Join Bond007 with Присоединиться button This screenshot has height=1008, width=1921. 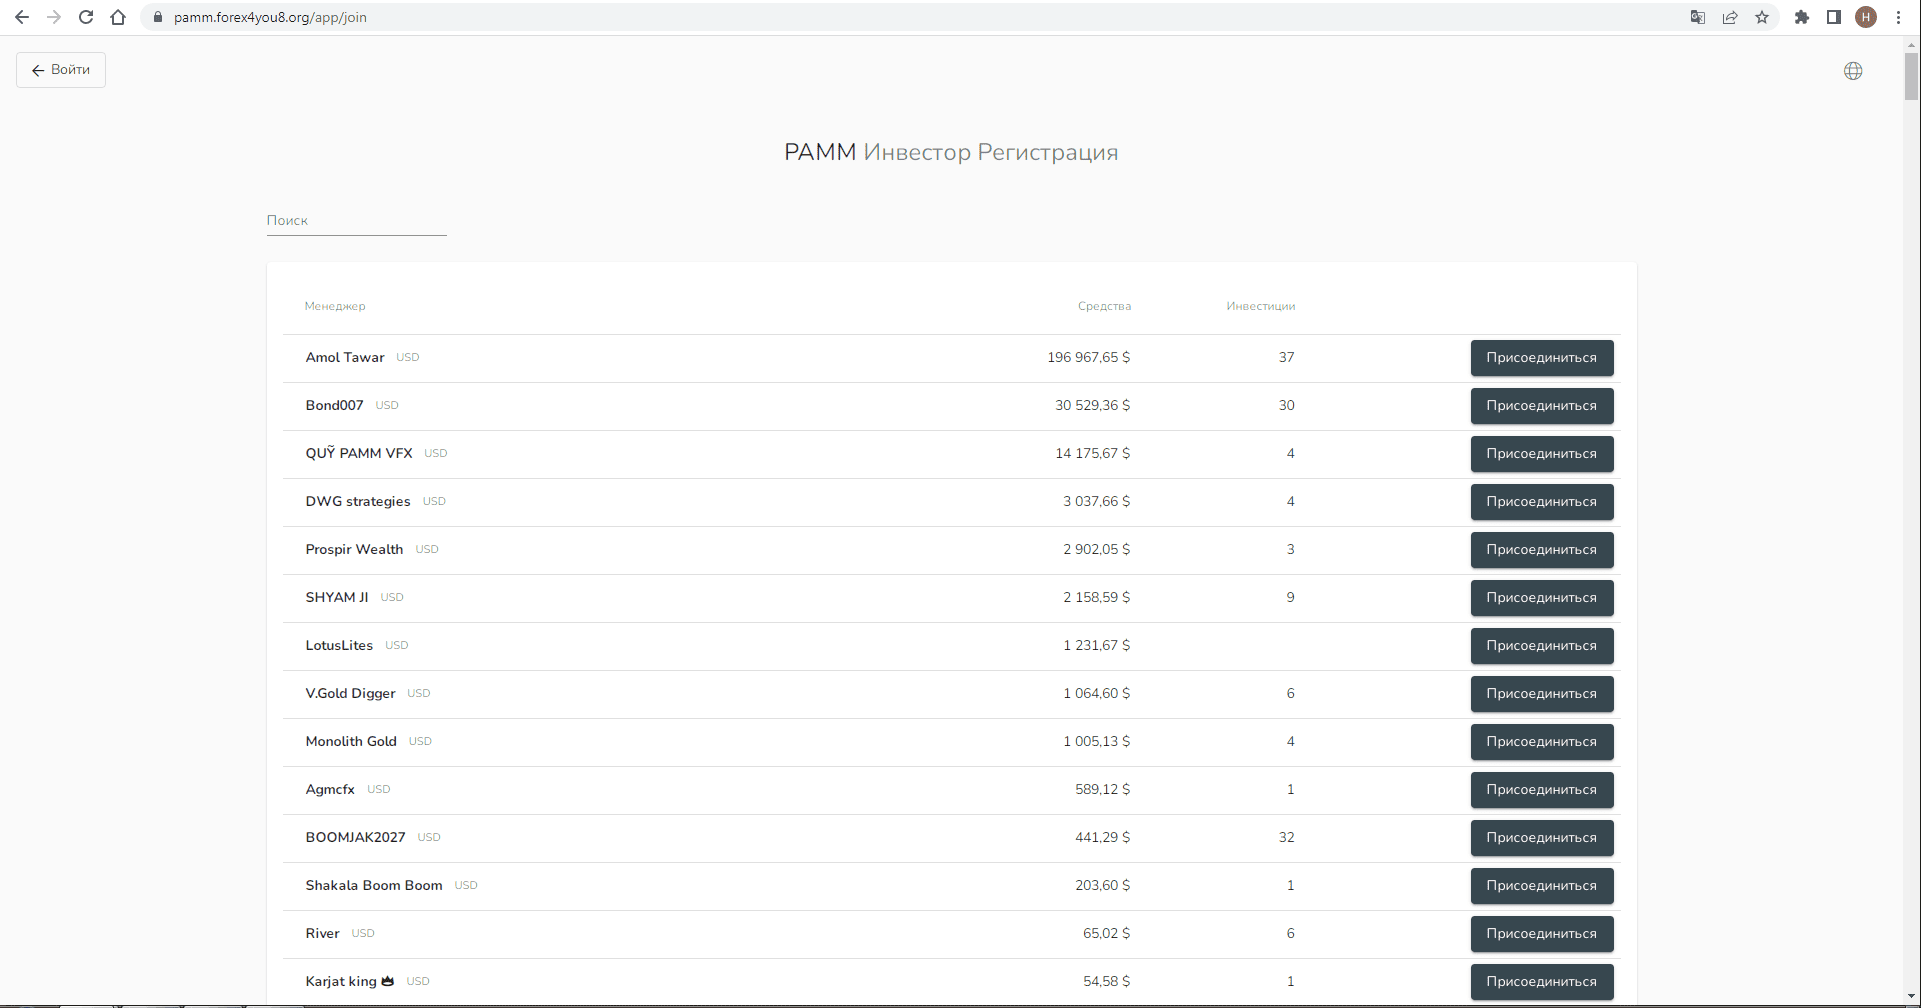[1542, 406]
